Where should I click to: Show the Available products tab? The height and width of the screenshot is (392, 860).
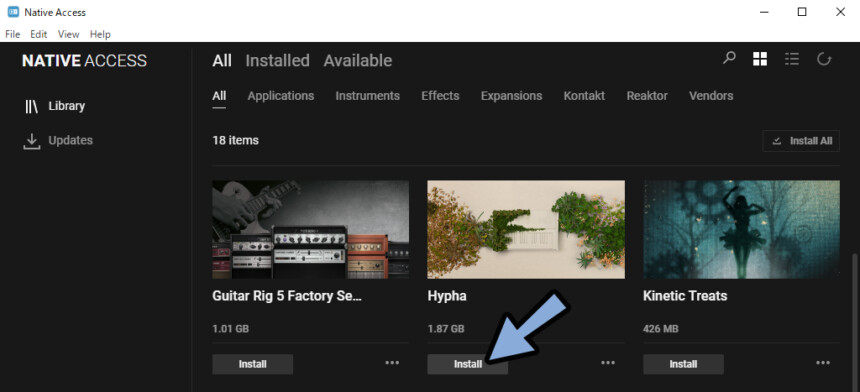(x=358, y=60)
